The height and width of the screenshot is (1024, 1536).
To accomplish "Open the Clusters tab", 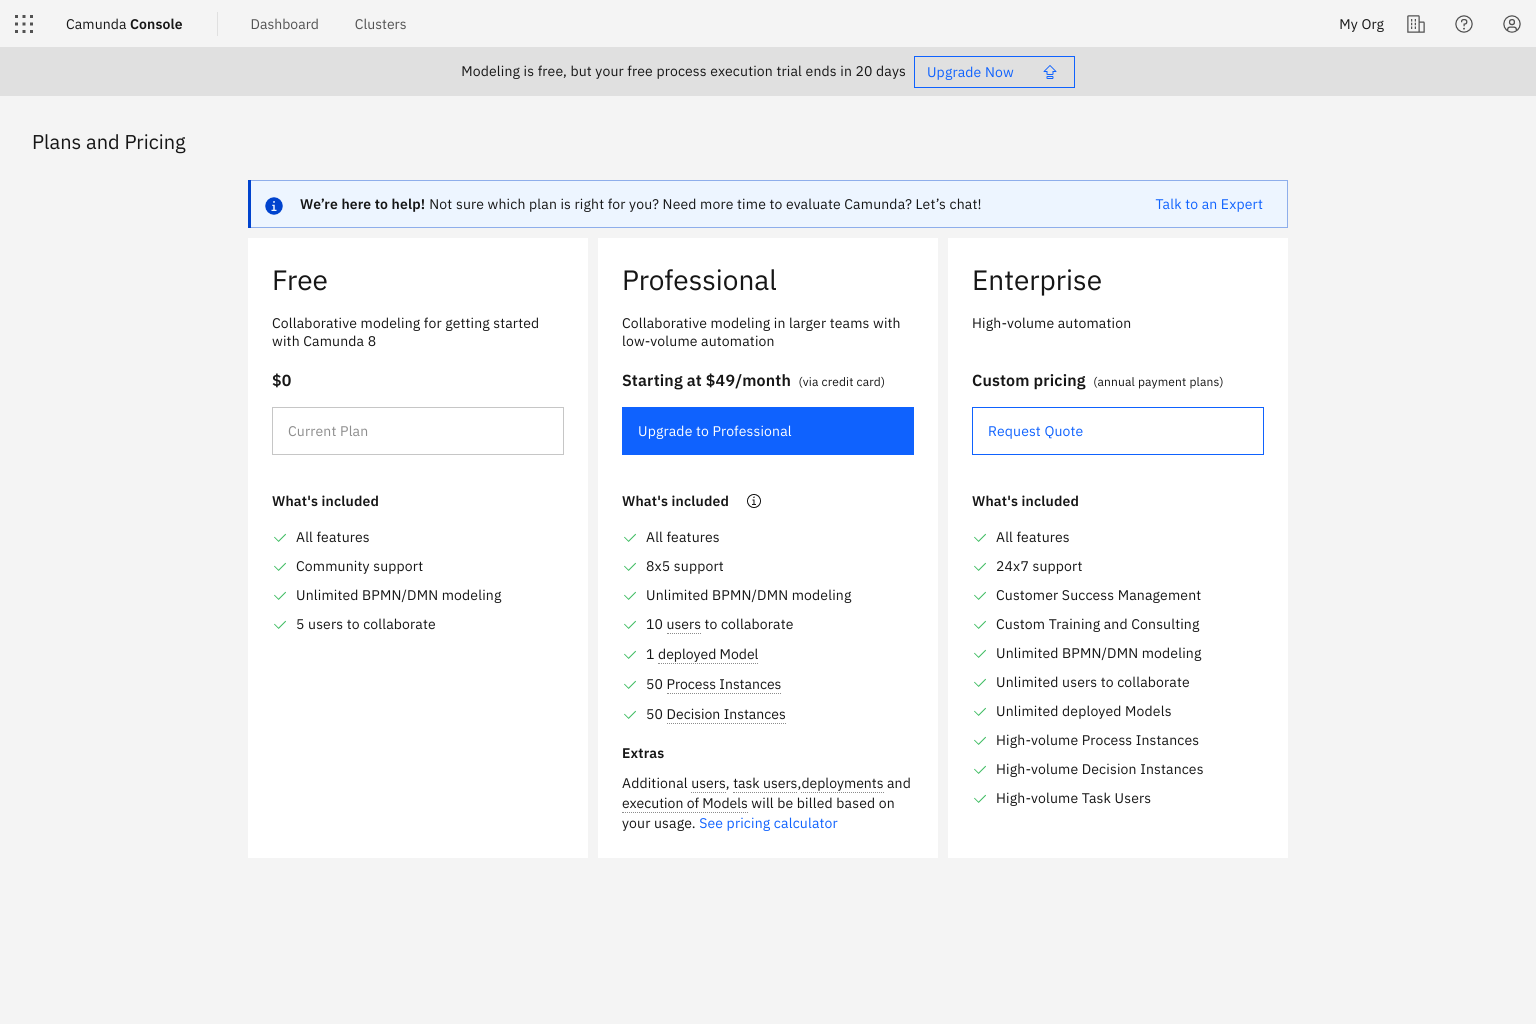I will point(380,24).
